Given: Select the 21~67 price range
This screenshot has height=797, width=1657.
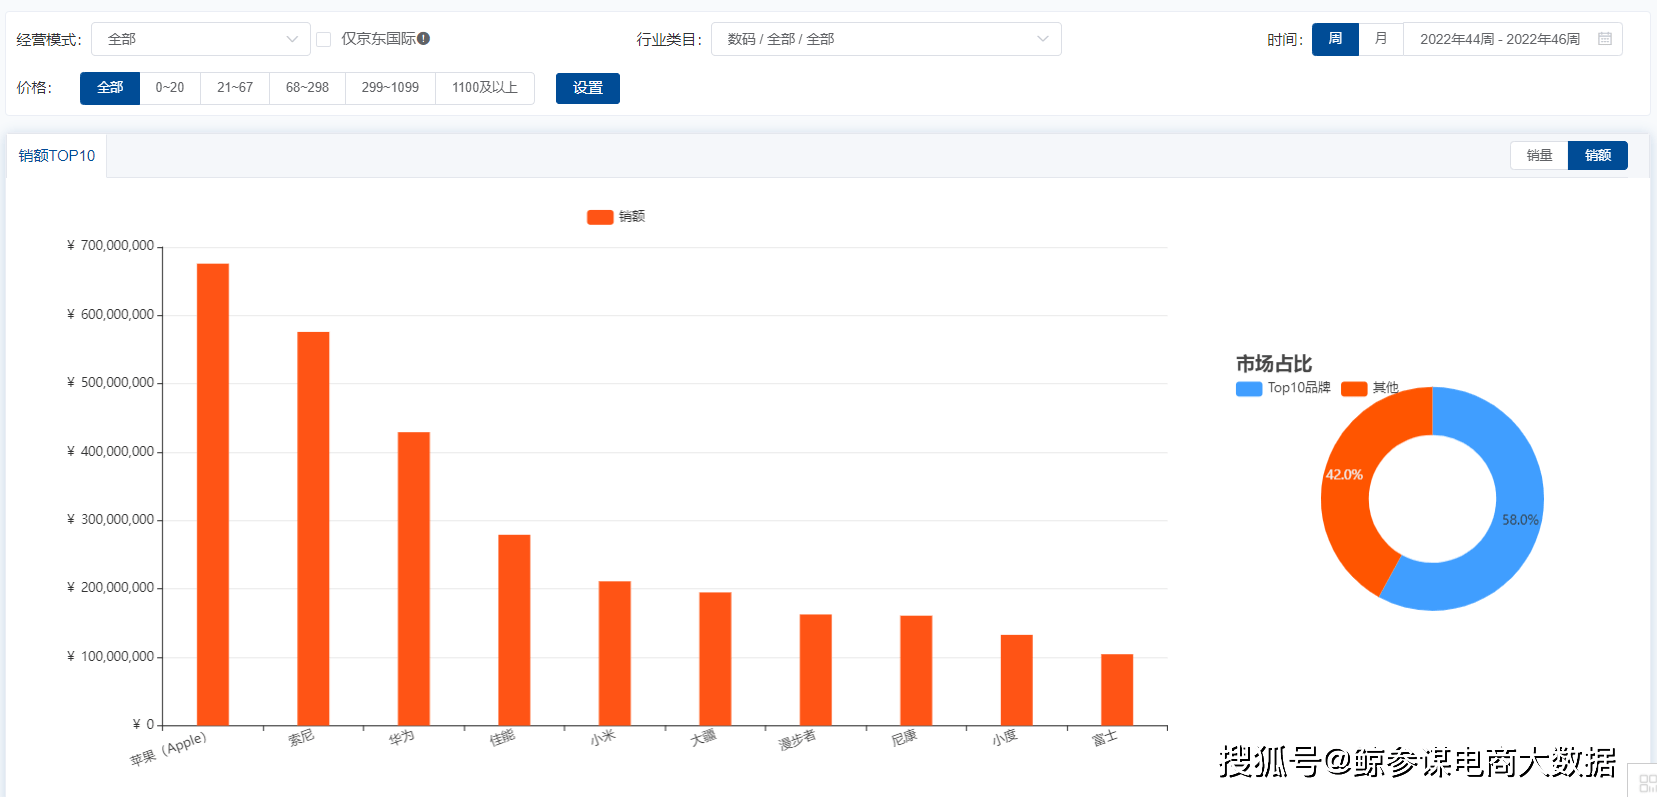Looking at the screenshot, I should [x=235, y=88].
